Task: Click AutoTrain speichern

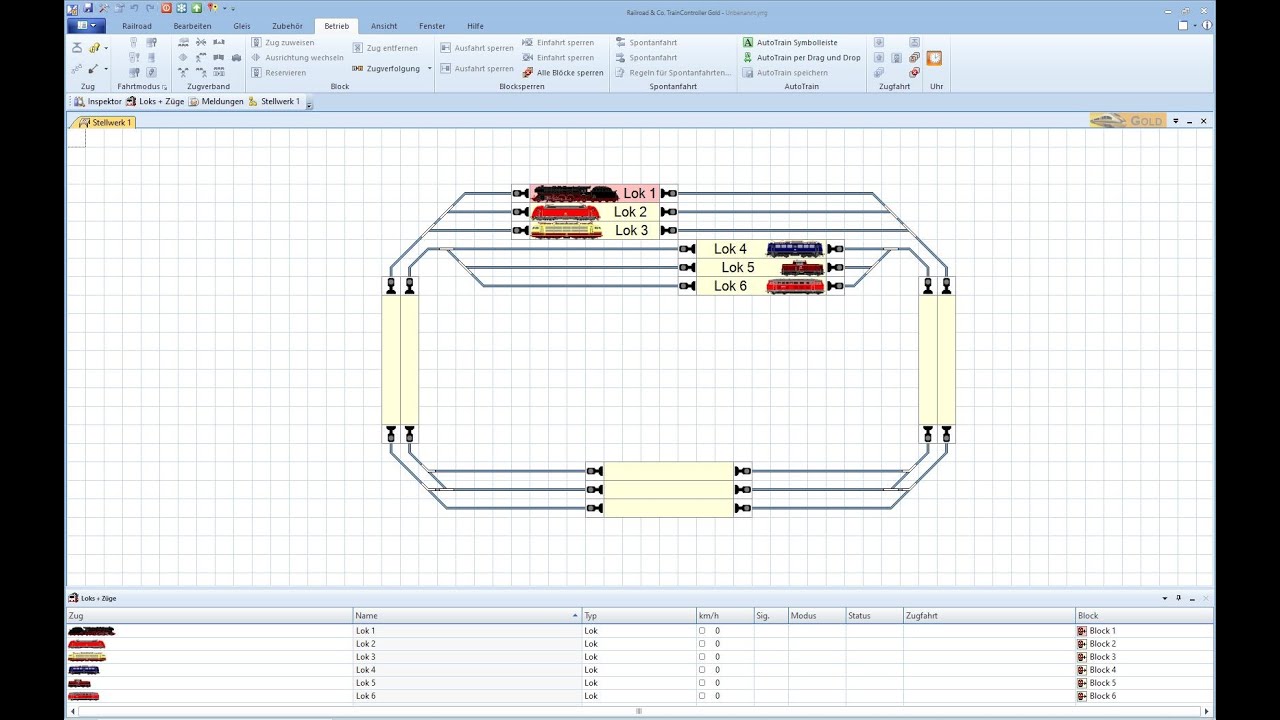Action: (785, 72)
